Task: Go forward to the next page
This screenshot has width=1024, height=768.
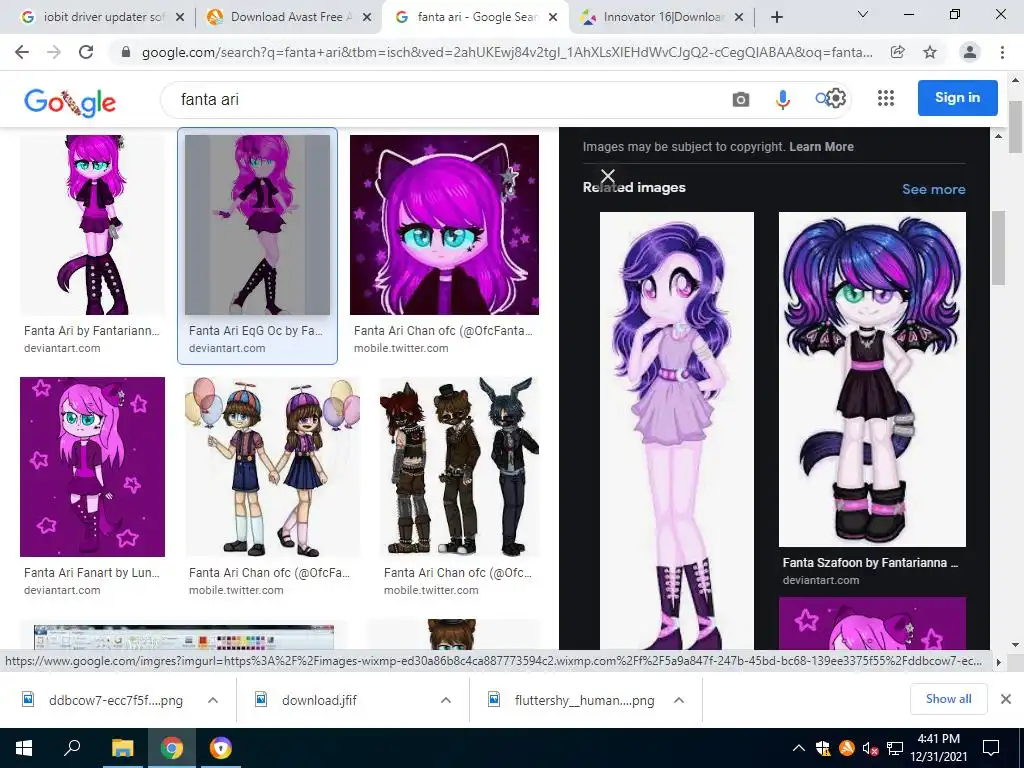Action: click(x=54, y=52)
